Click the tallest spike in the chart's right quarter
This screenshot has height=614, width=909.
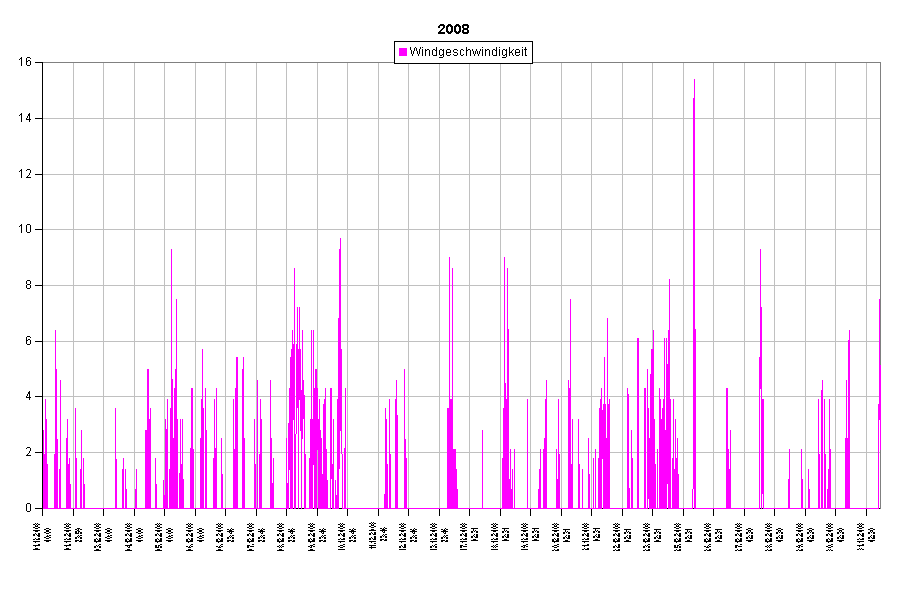pyautogui.click(x=760, y=252)
